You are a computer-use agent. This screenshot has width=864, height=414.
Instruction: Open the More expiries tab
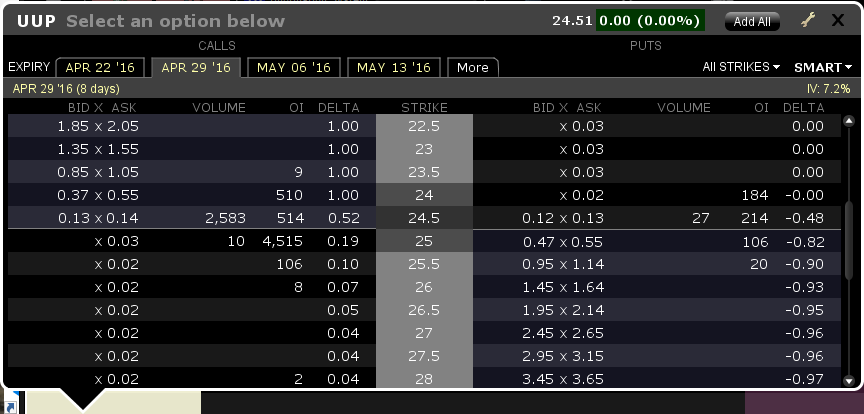[x=473, y=67]
